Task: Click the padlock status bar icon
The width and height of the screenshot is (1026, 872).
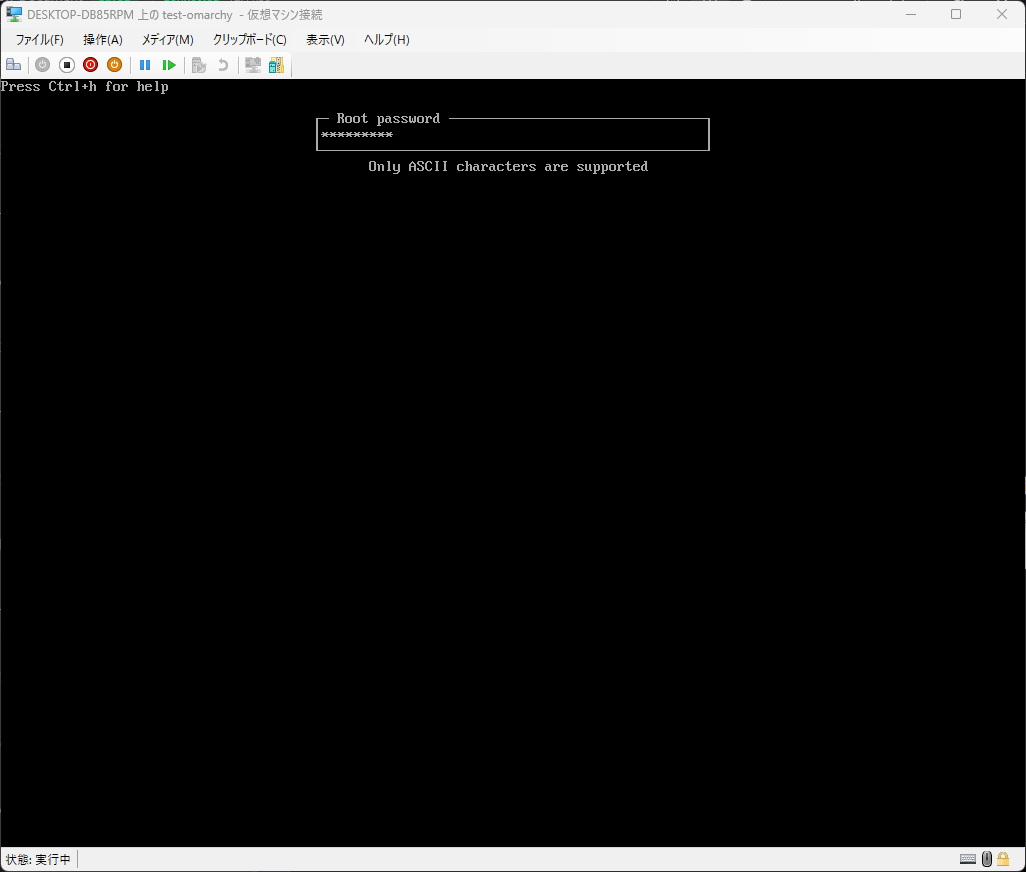Action: [1002, 859]
